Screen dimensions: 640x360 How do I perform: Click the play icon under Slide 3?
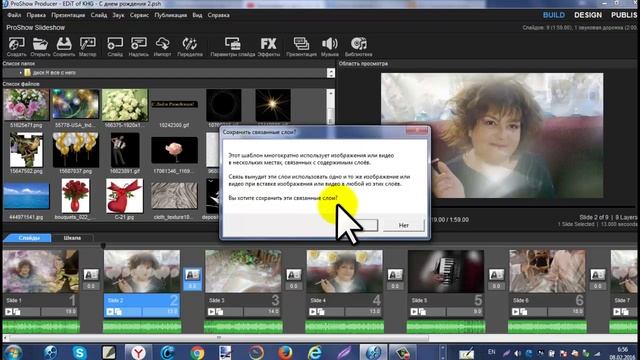coord(211,312)
